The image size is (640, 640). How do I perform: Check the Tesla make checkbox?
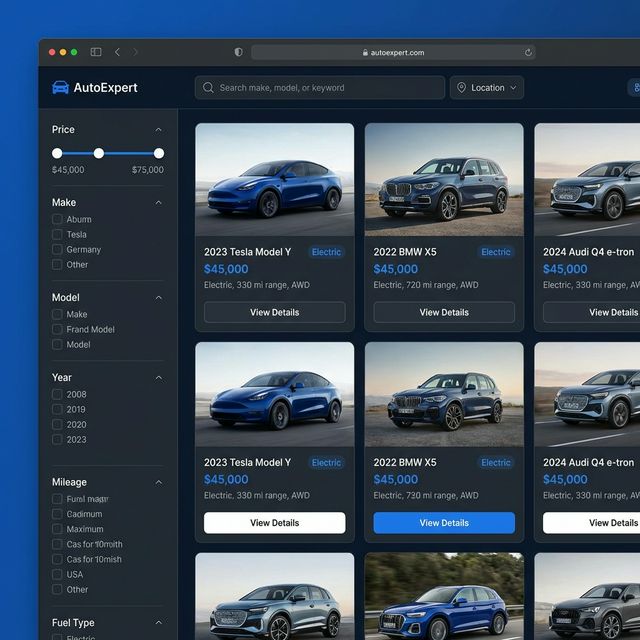click(x=57, y=234)
